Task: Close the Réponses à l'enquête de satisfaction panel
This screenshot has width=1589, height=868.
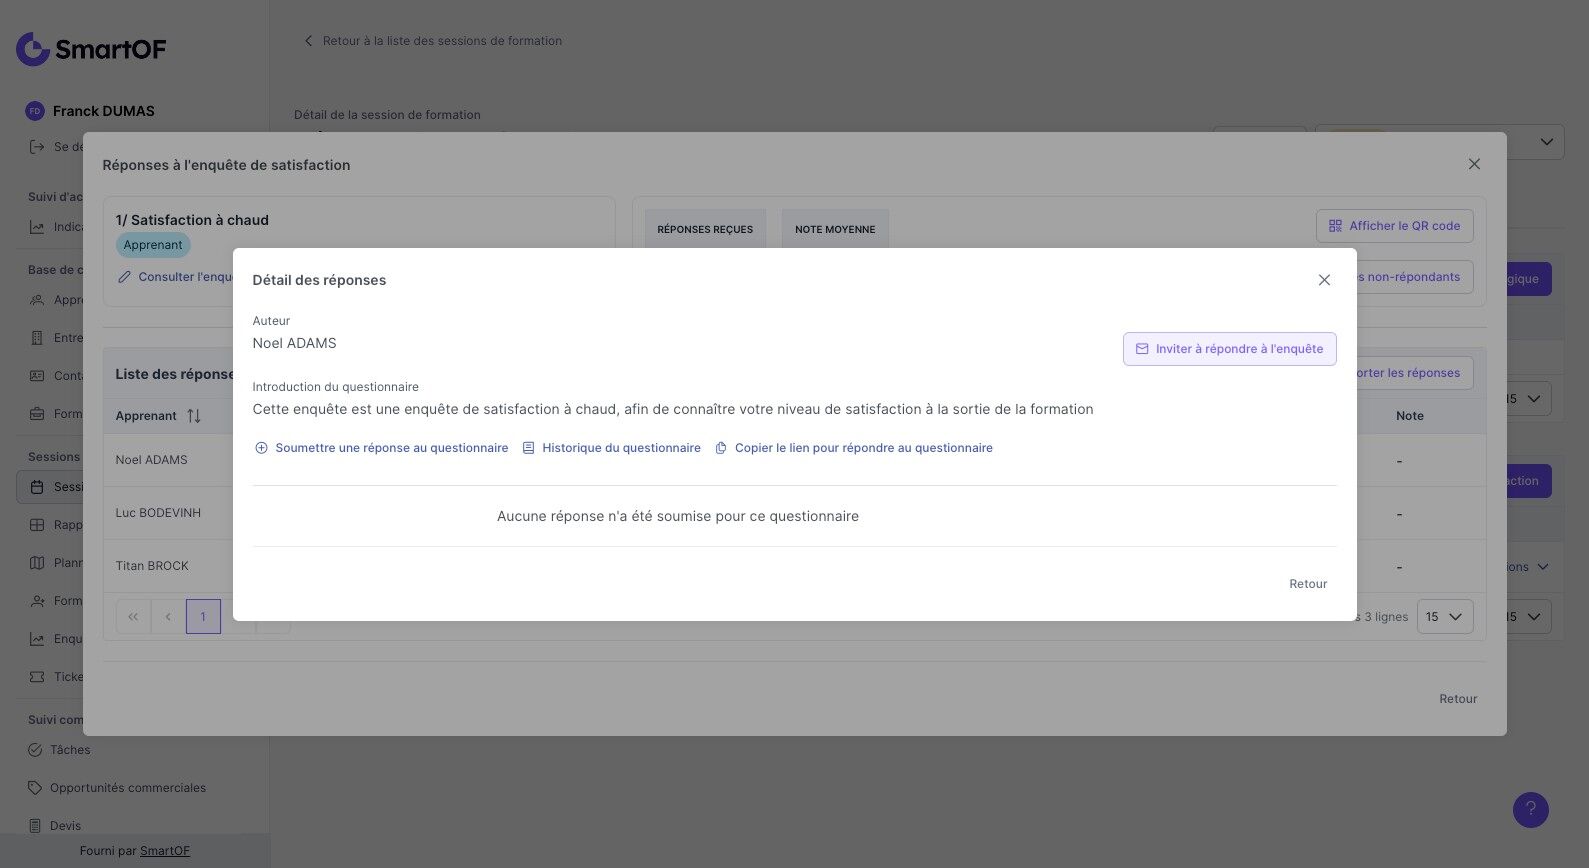Action: 1474,164
